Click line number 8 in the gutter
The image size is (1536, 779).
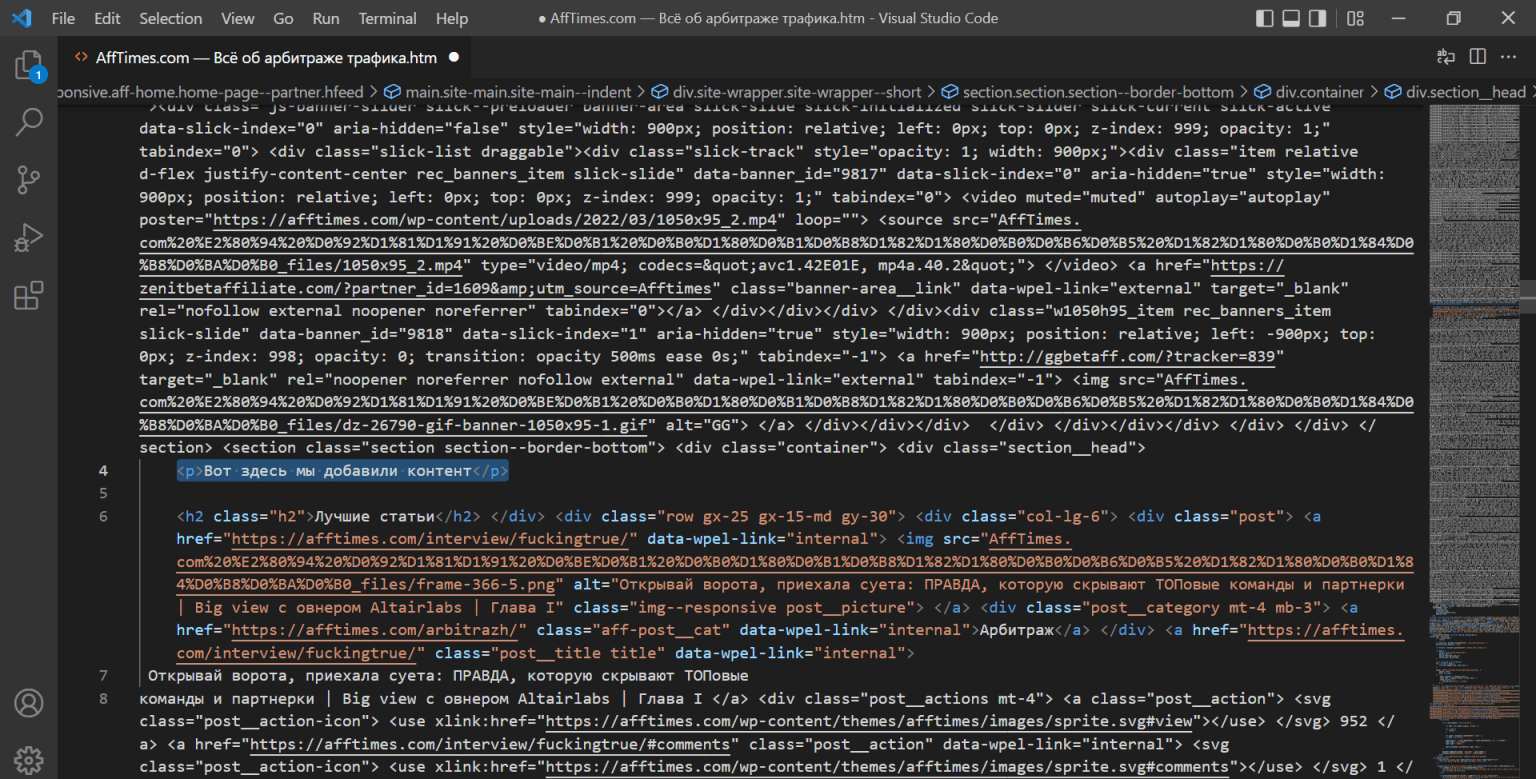click(x=104, y=699)
